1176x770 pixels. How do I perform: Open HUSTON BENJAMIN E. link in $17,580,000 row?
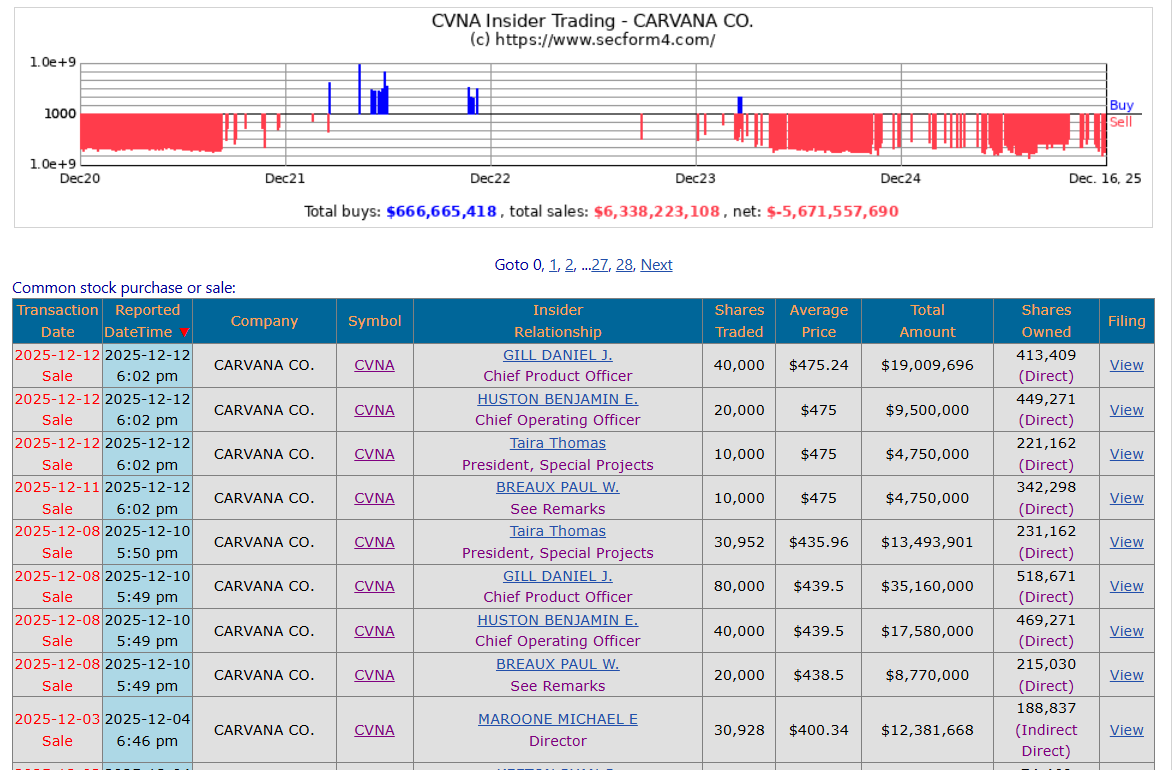click(557, 620)
